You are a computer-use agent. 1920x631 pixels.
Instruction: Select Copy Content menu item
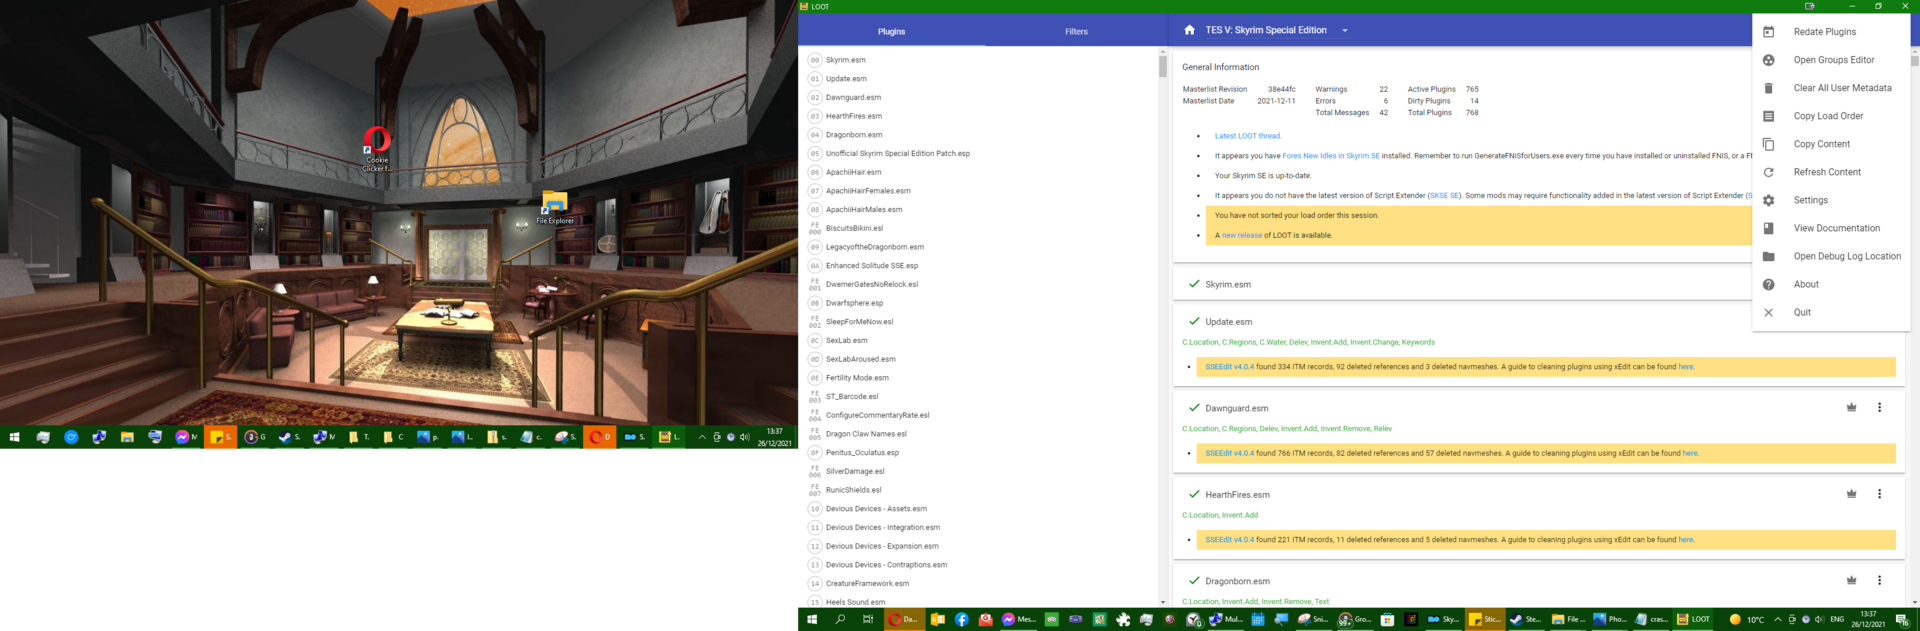coord(1831,144)
